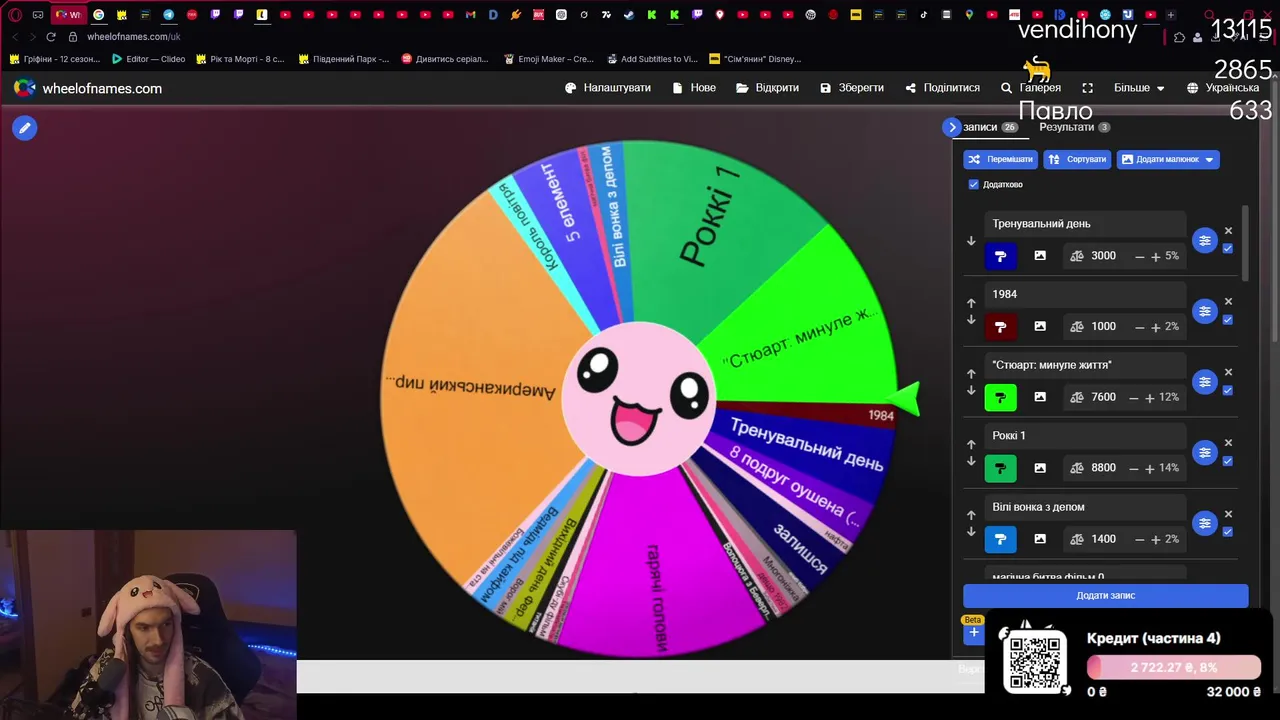Create a new wheel via Нове
This screenshot has width=1280, height=720.
click(x=694, y=88)
